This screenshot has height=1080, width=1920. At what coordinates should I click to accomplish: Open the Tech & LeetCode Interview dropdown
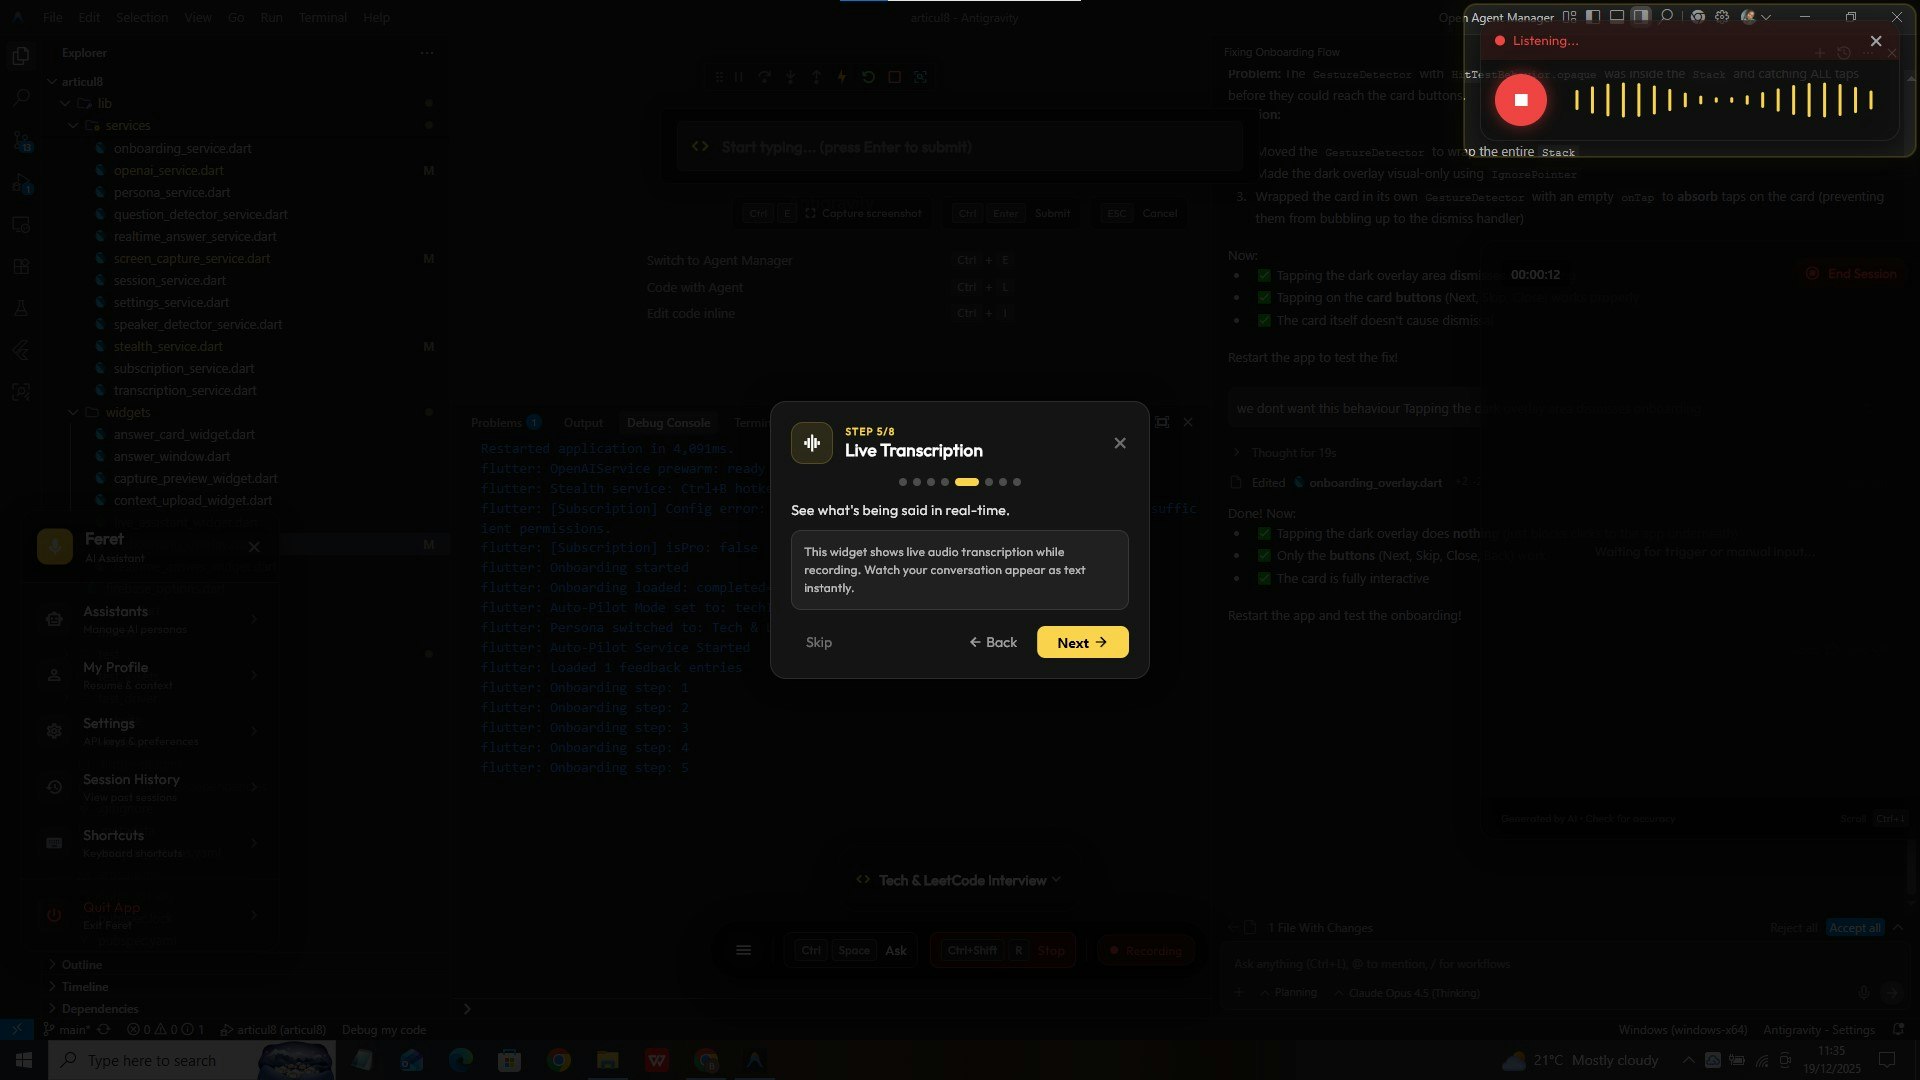959,880
